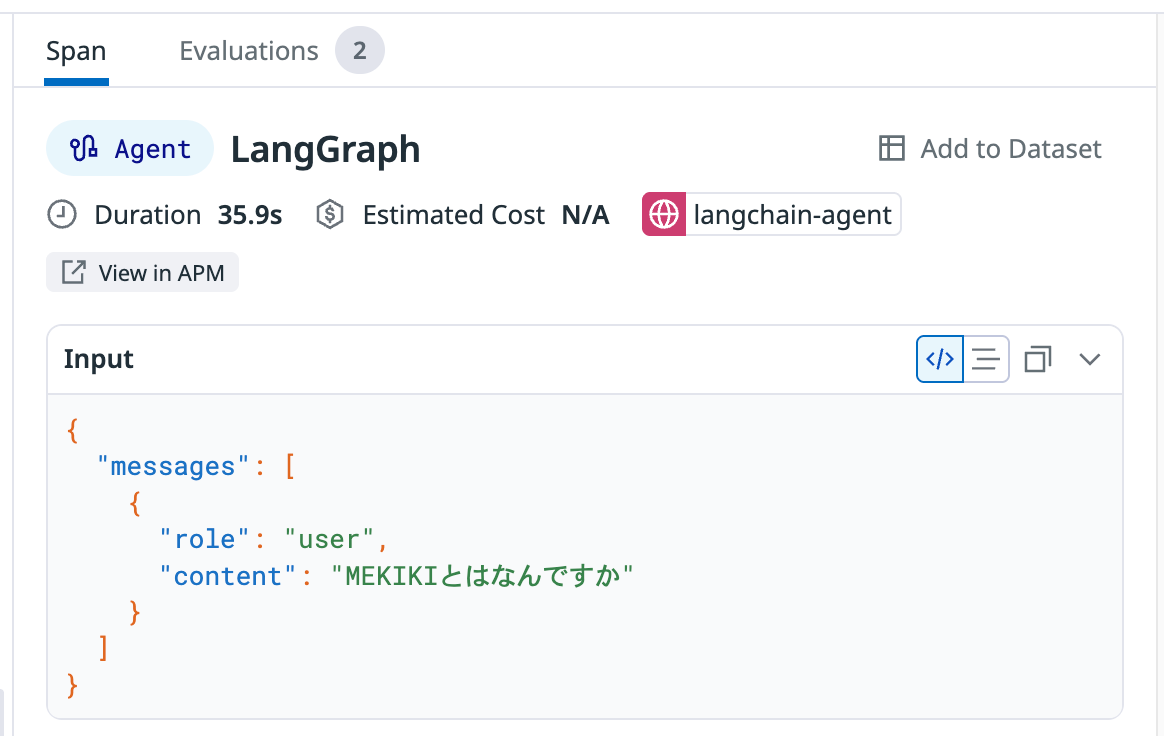Click the Duration clock icon
The height and width of the screenshot is (736, 1164).
[62, 215]
